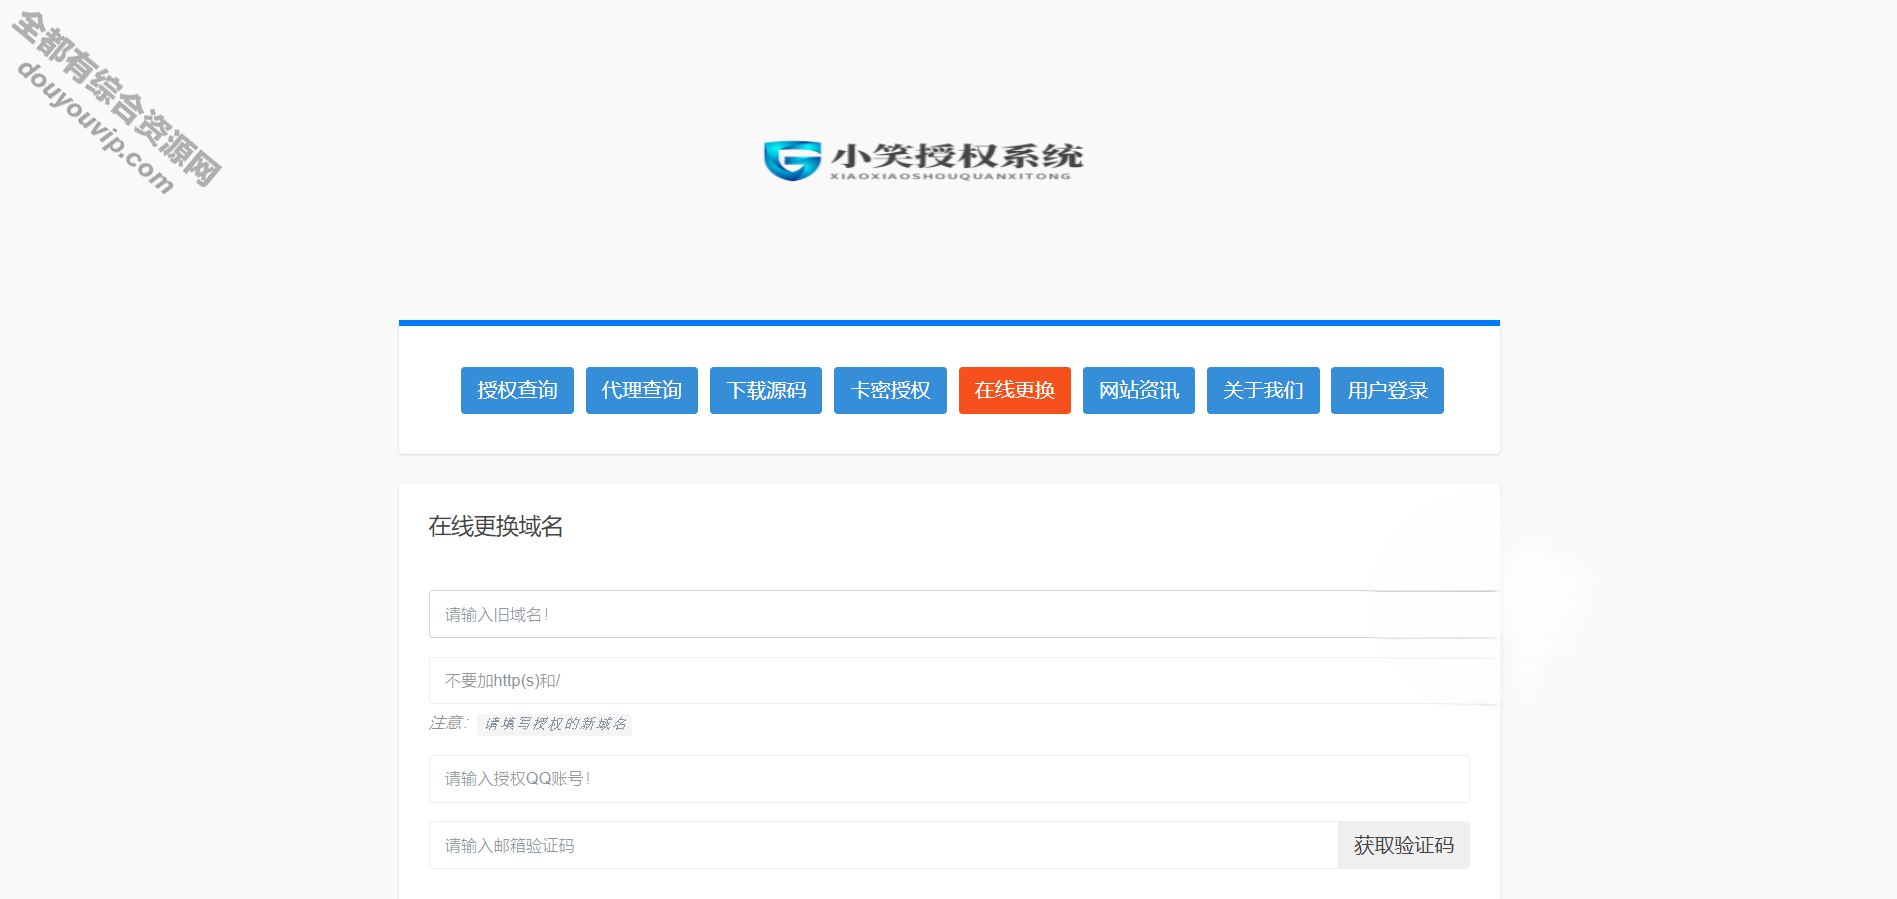Select the highlighted 在线更换 button

coord(1015,390)
